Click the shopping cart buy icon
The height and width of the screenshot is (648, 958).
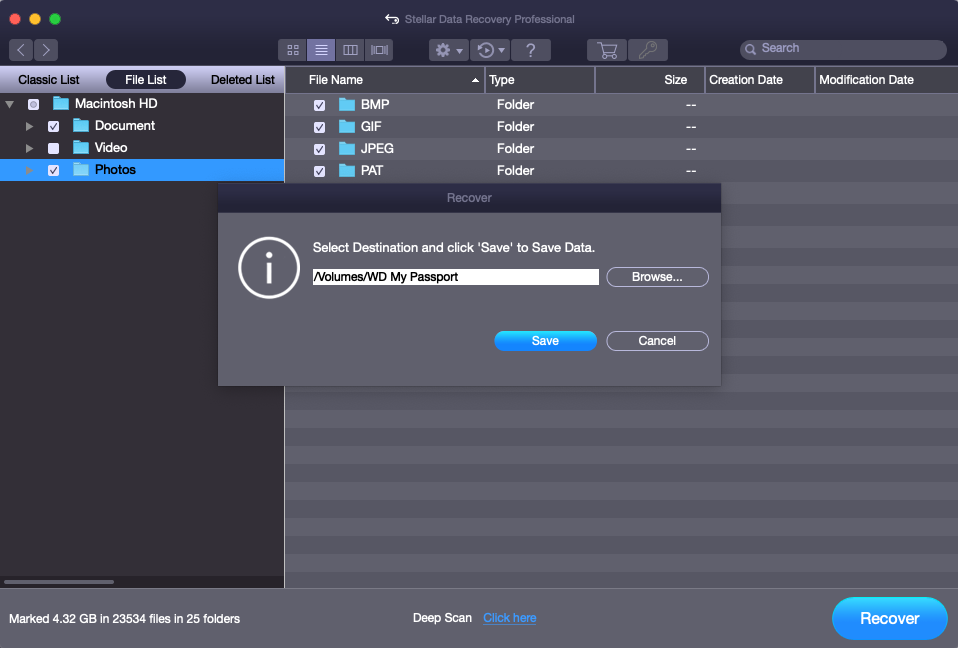coord(607,49)
